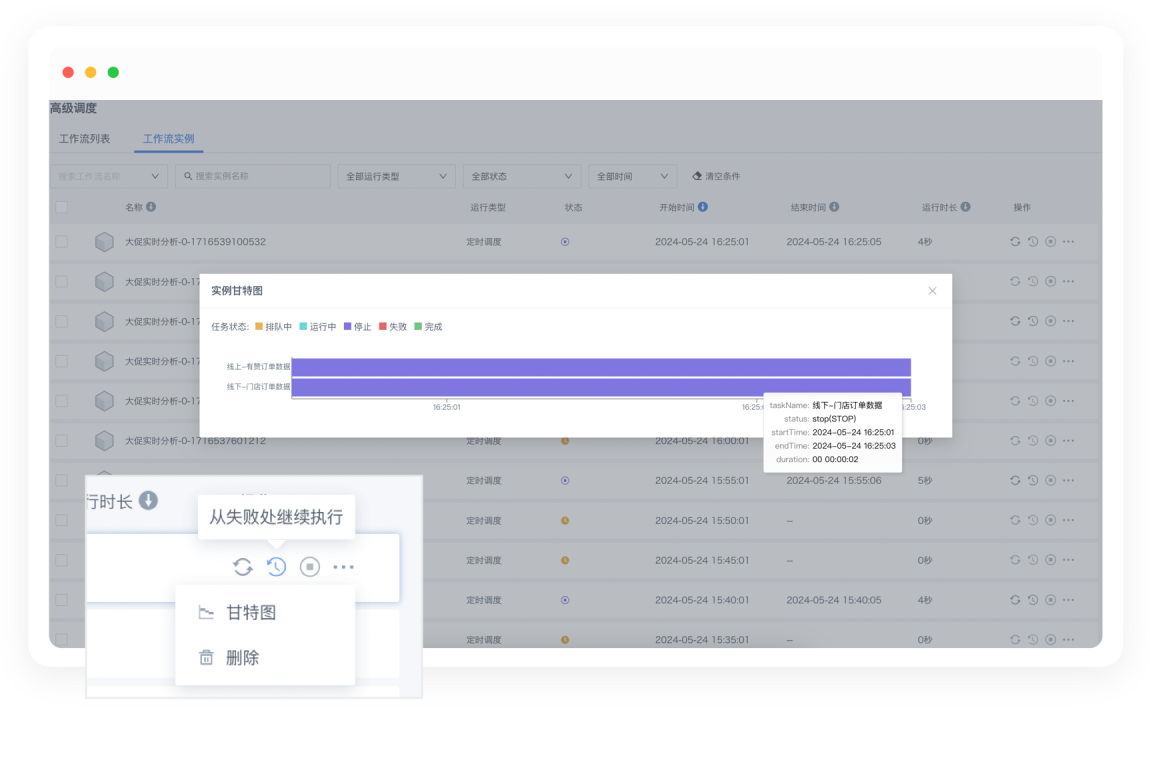Click the purple 停止 legend swatch
The height and width of the screenshot is (776, 1150).
click(x=348, y=326)
